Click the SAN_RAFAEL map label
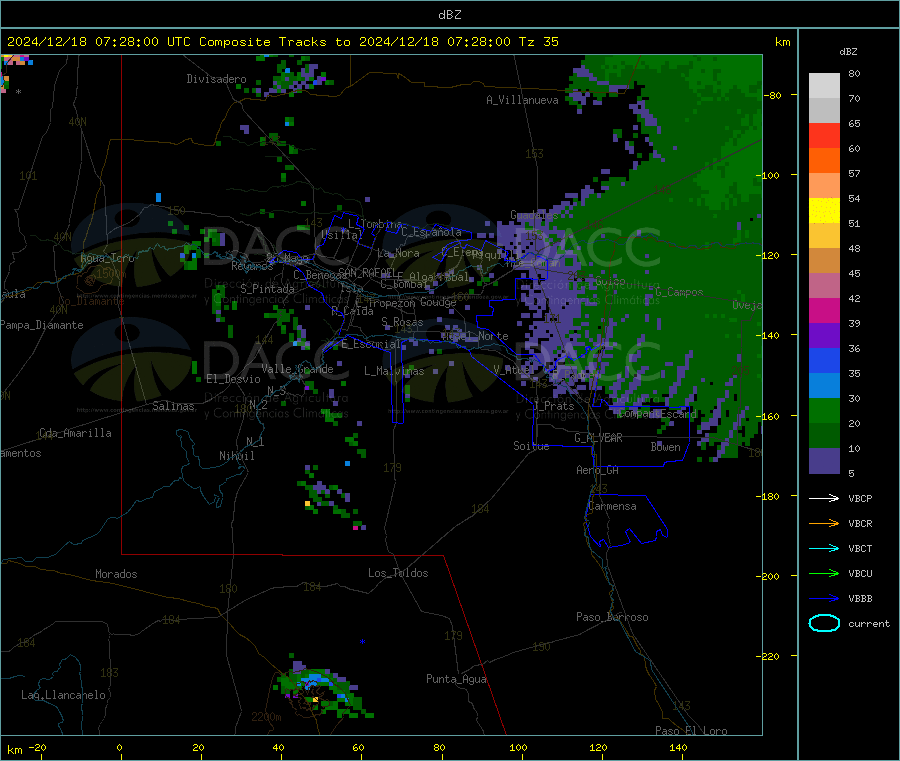900x761 pixels. pos(367,272)
